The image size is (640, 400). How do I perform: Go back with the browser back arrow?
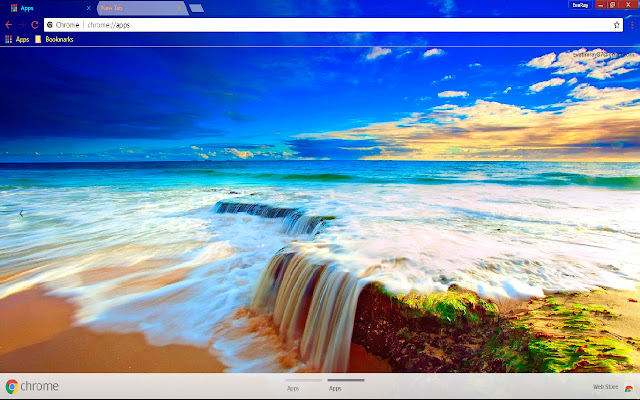[8, 25]
